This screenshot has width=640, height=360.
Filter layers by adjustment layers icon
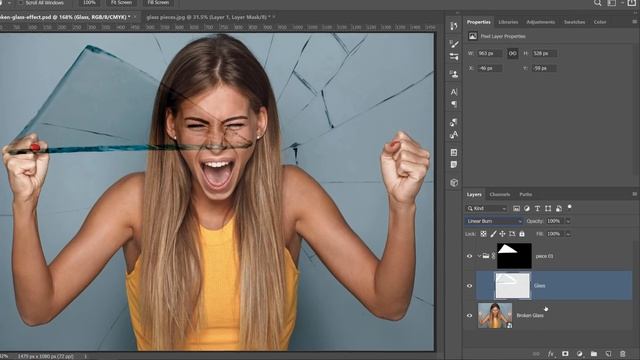point(527,209)
